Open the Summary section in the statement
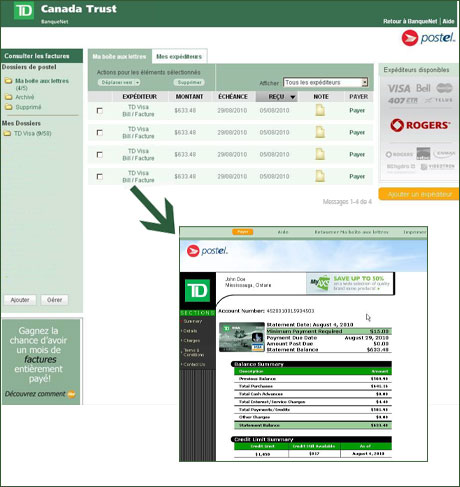The height and width of the screenshot is (487, 460). (192, 321)
